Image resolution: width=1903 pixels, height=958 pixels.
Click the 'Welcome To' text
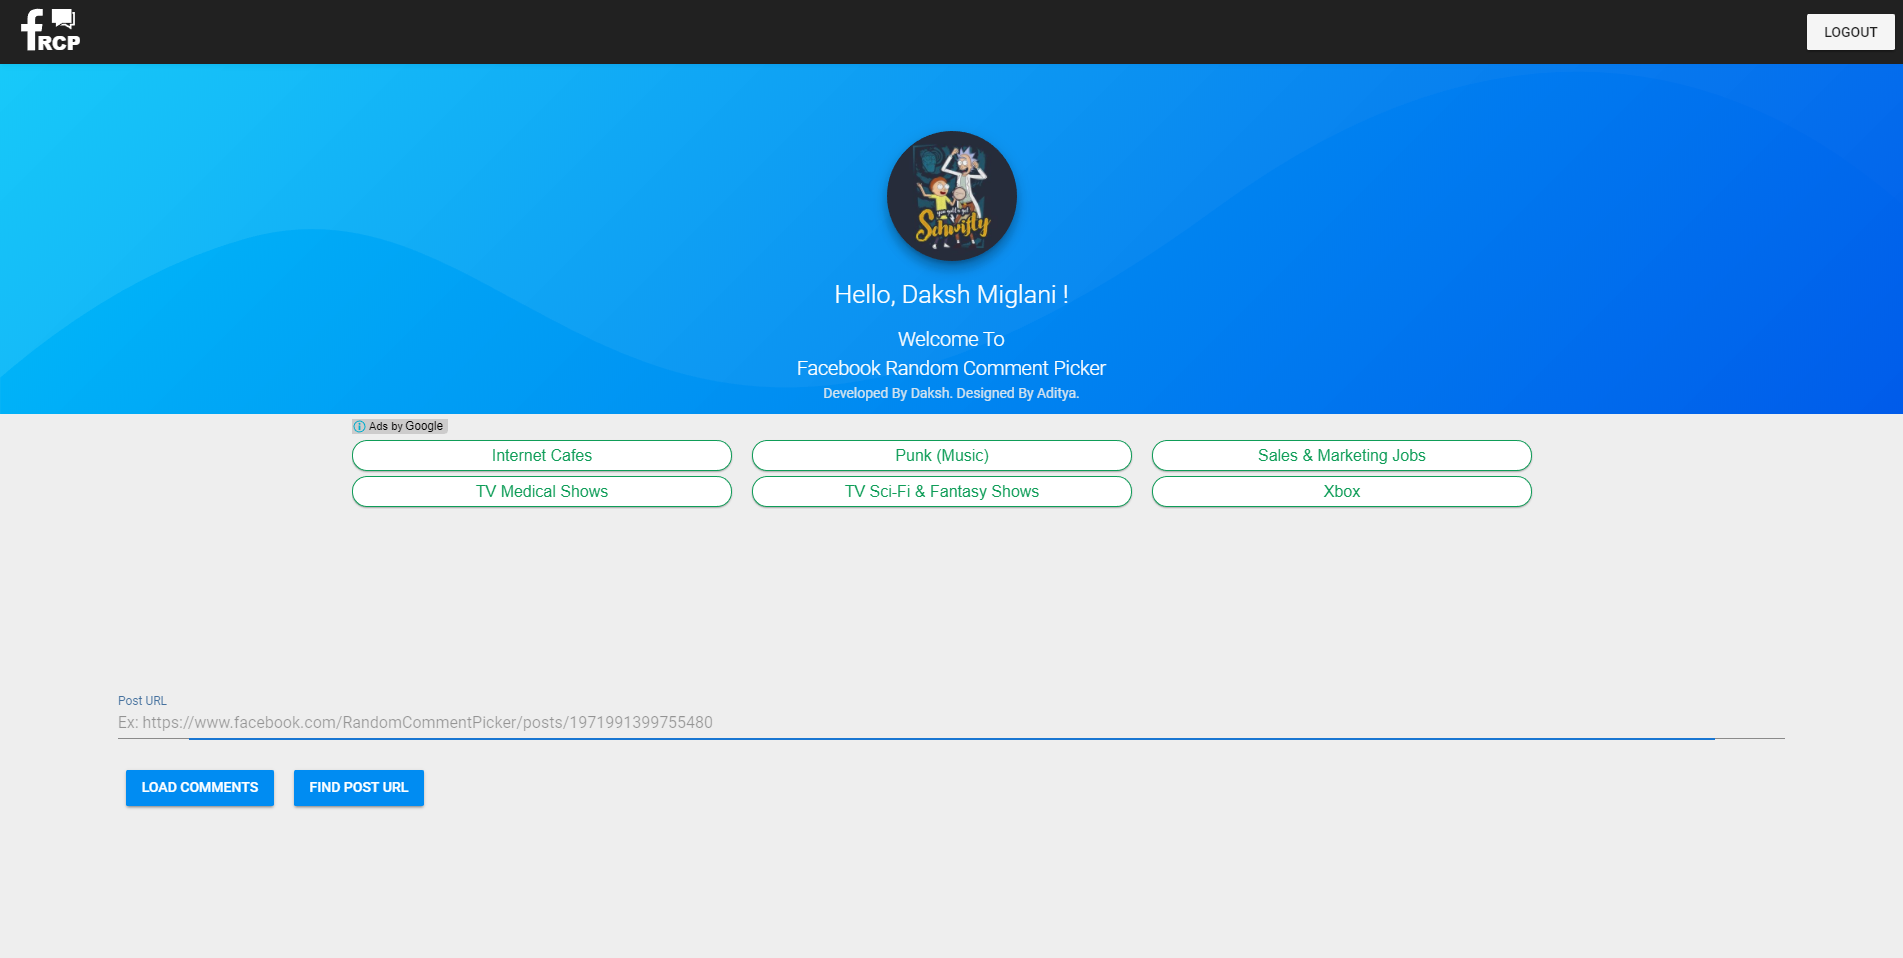point(951,339)
